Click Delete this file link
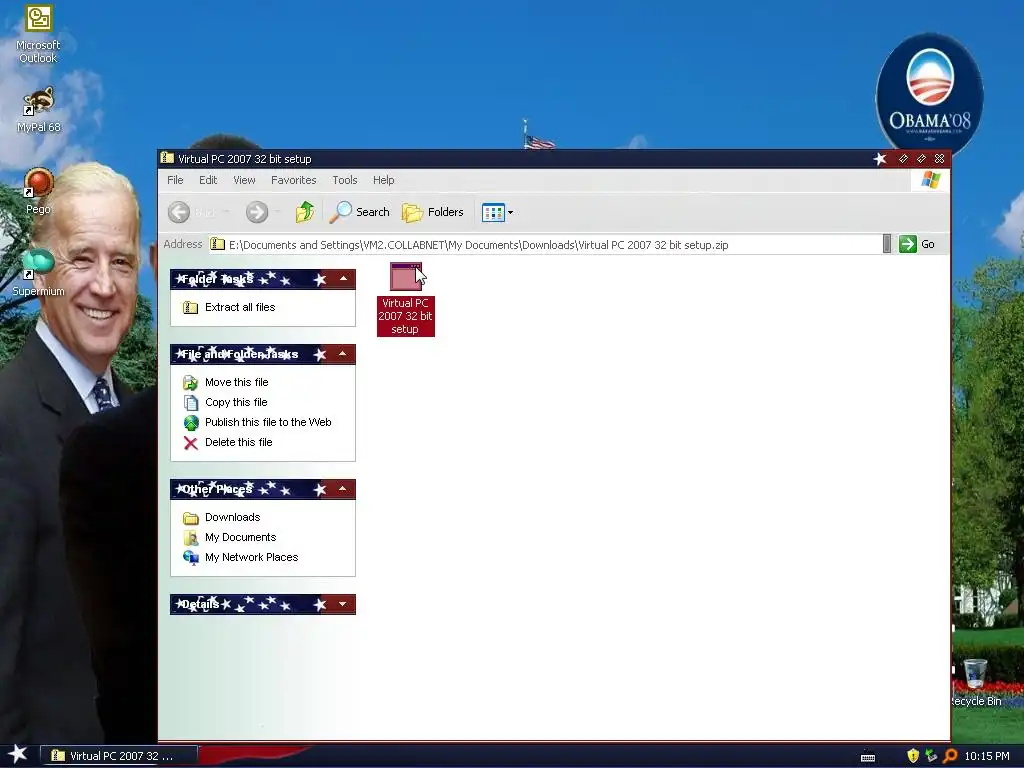The height and width of the screenshot is (768, 1024). pyautogui.click(x=238, y=443)
